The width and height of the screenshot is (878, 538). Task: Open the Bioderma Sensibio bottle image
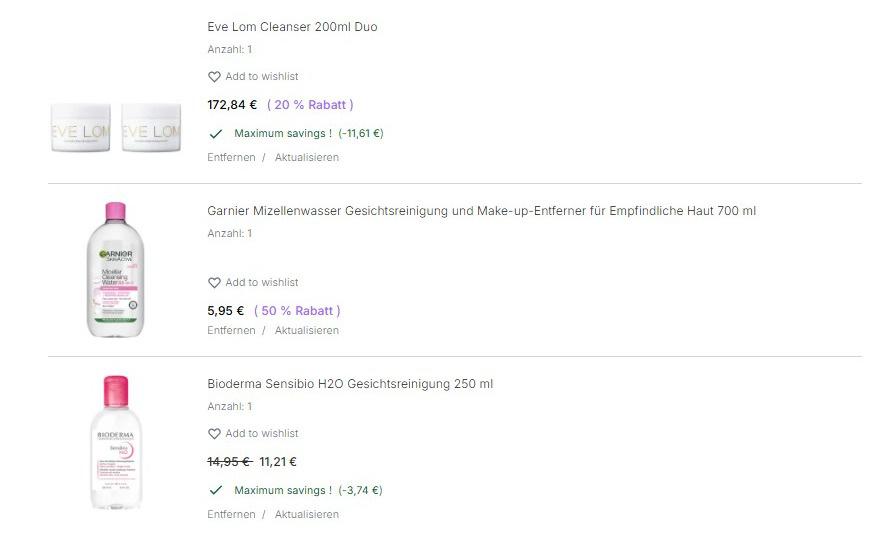tap(116, 442)
